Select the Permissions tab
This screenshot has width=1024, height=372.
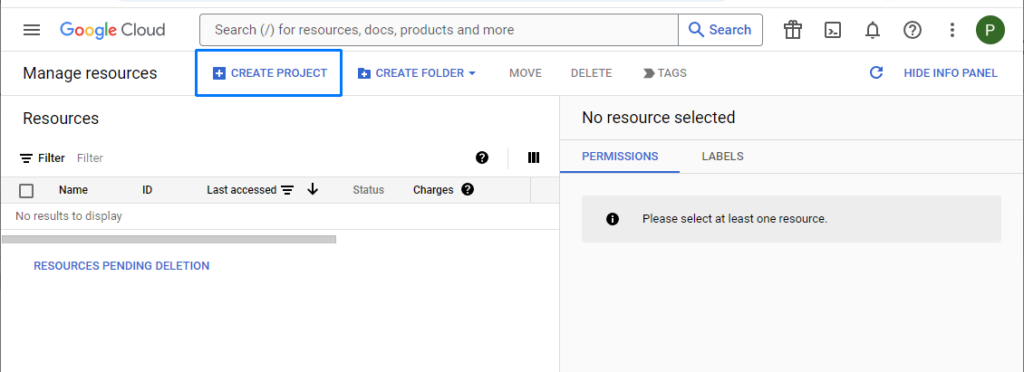(x=620, y=157)
